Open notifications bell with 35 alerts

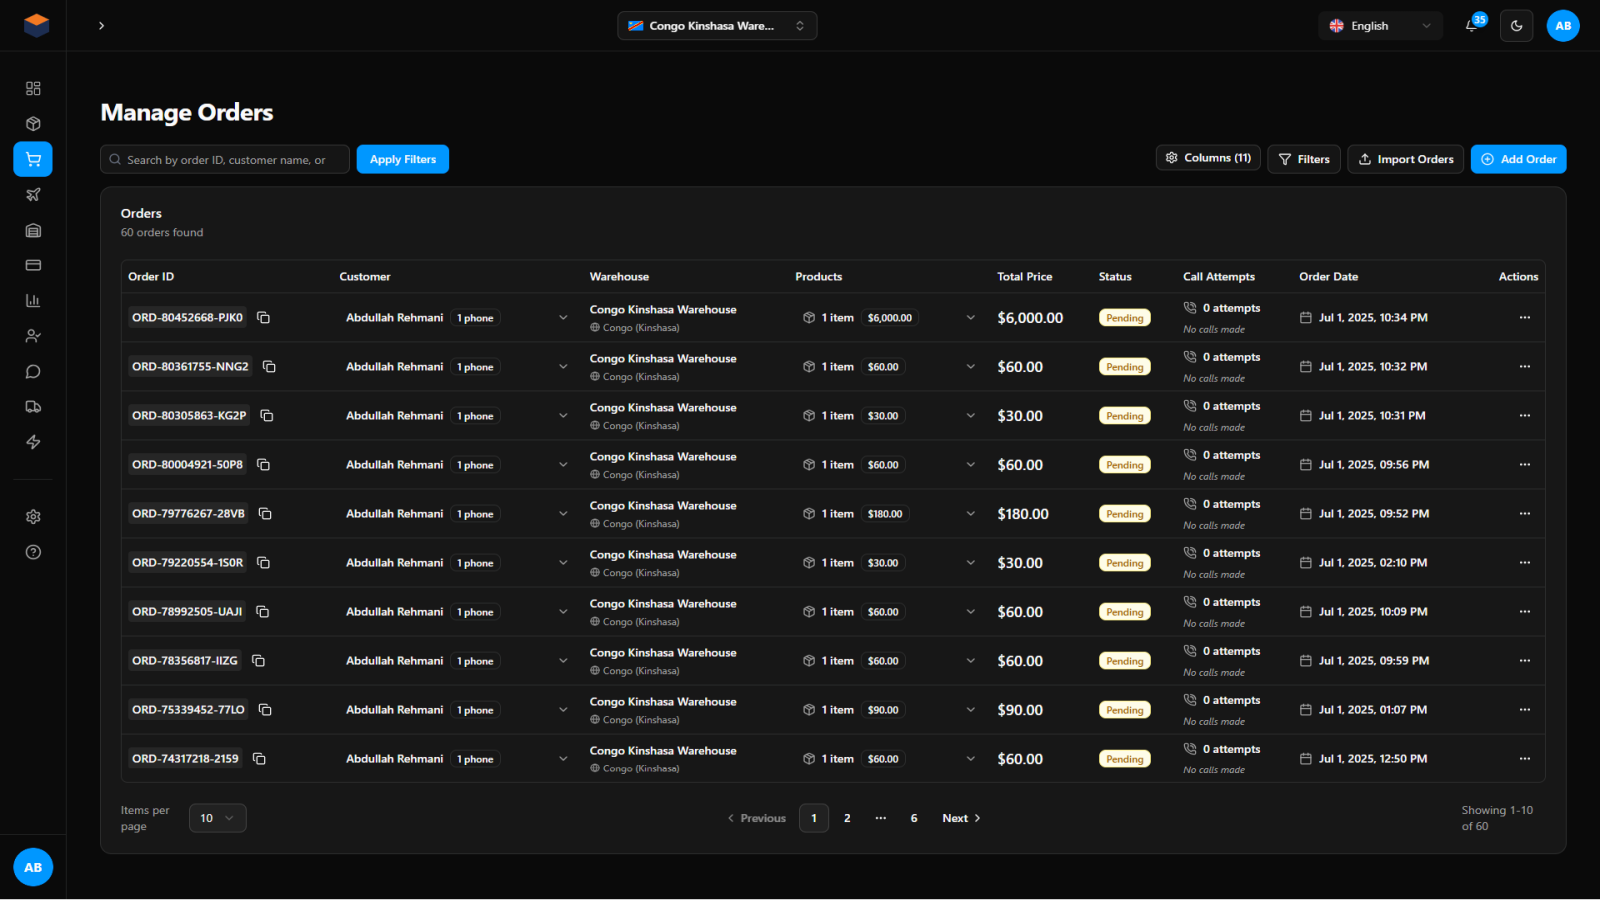(1471, 25)
